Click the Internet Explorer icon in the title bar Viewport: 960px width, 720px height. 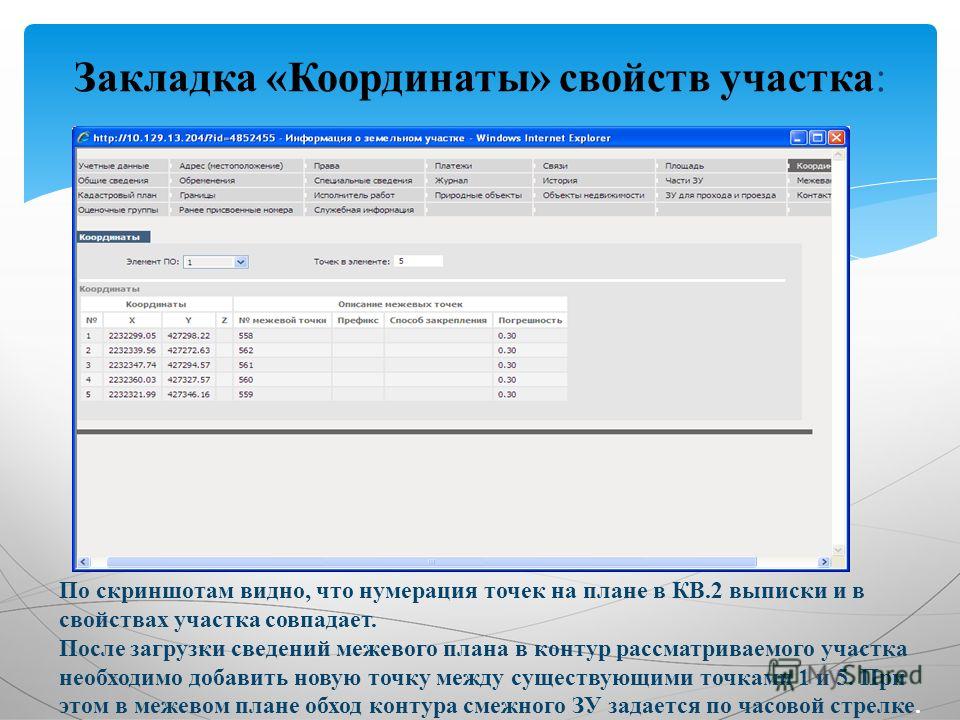click(83, 138)
